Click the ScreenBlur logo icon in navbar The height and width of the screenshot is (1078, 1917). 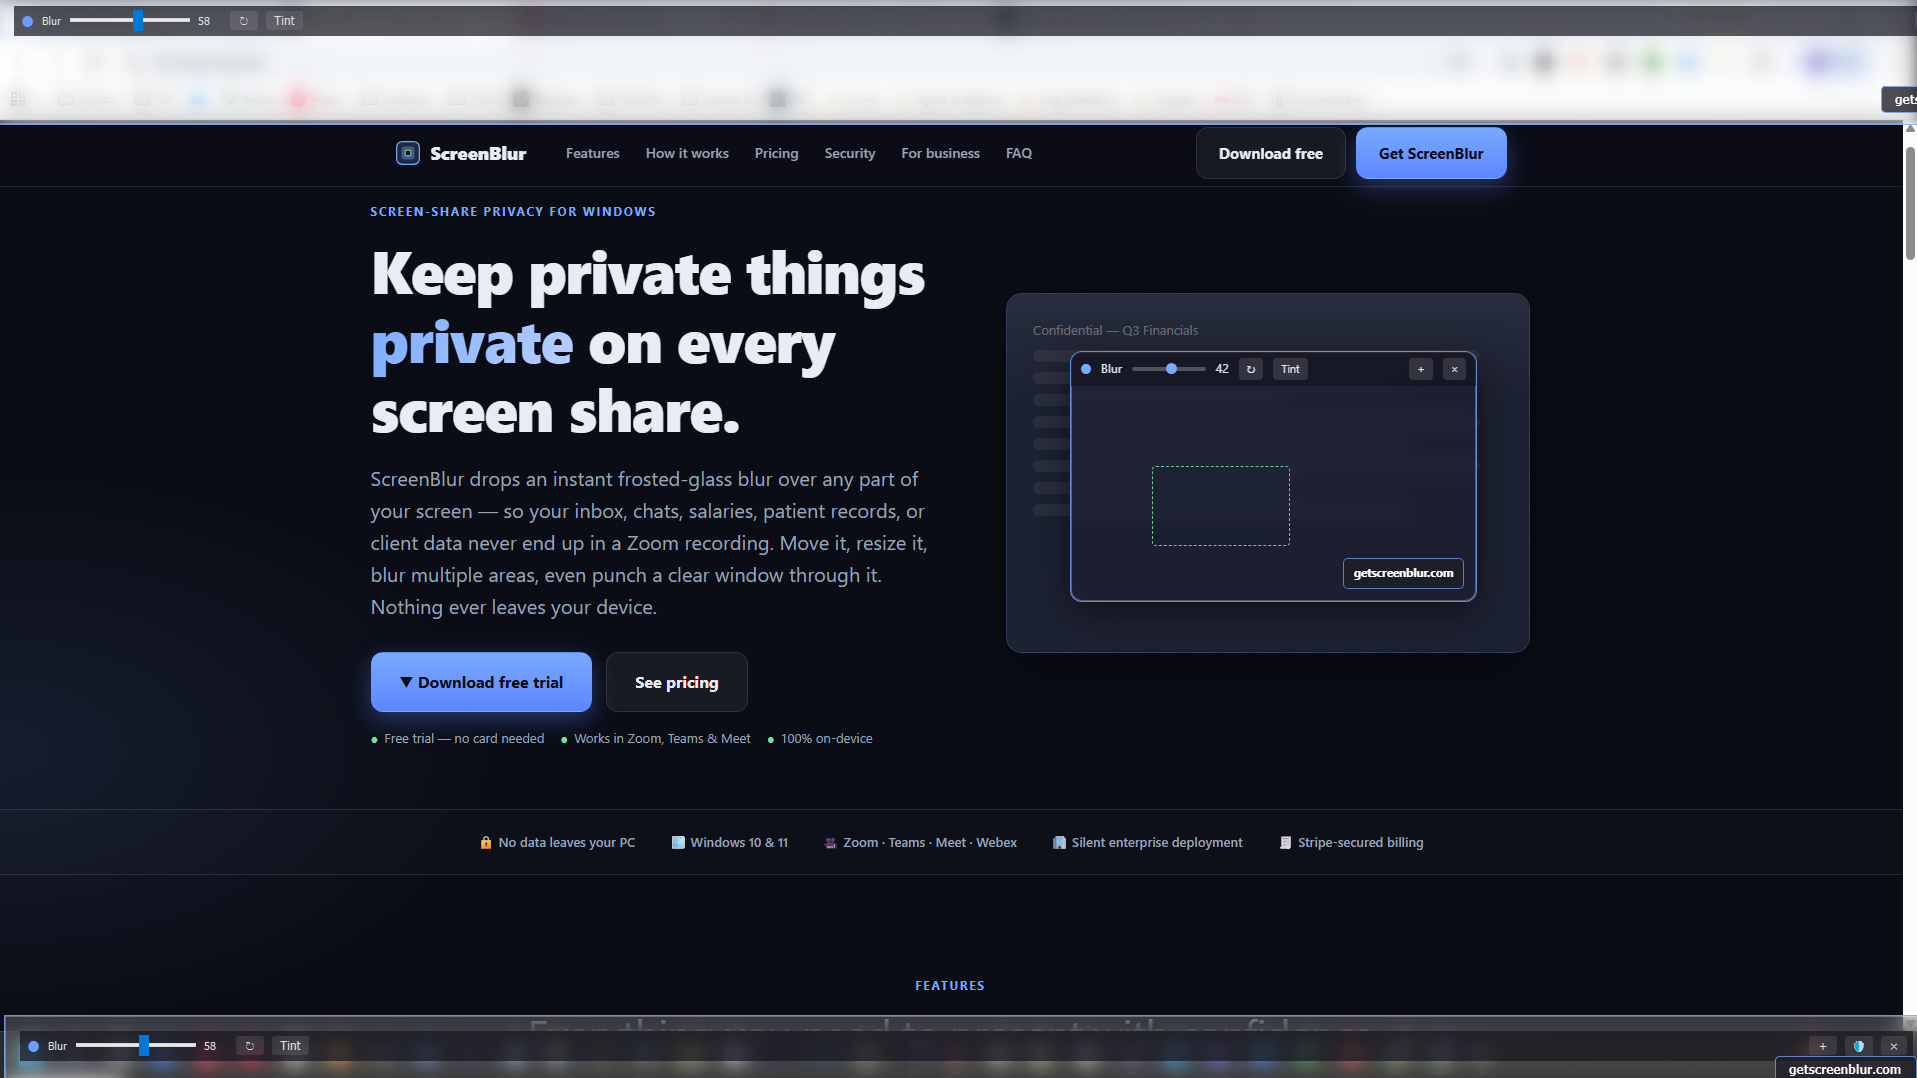click(x=408, y=153)
